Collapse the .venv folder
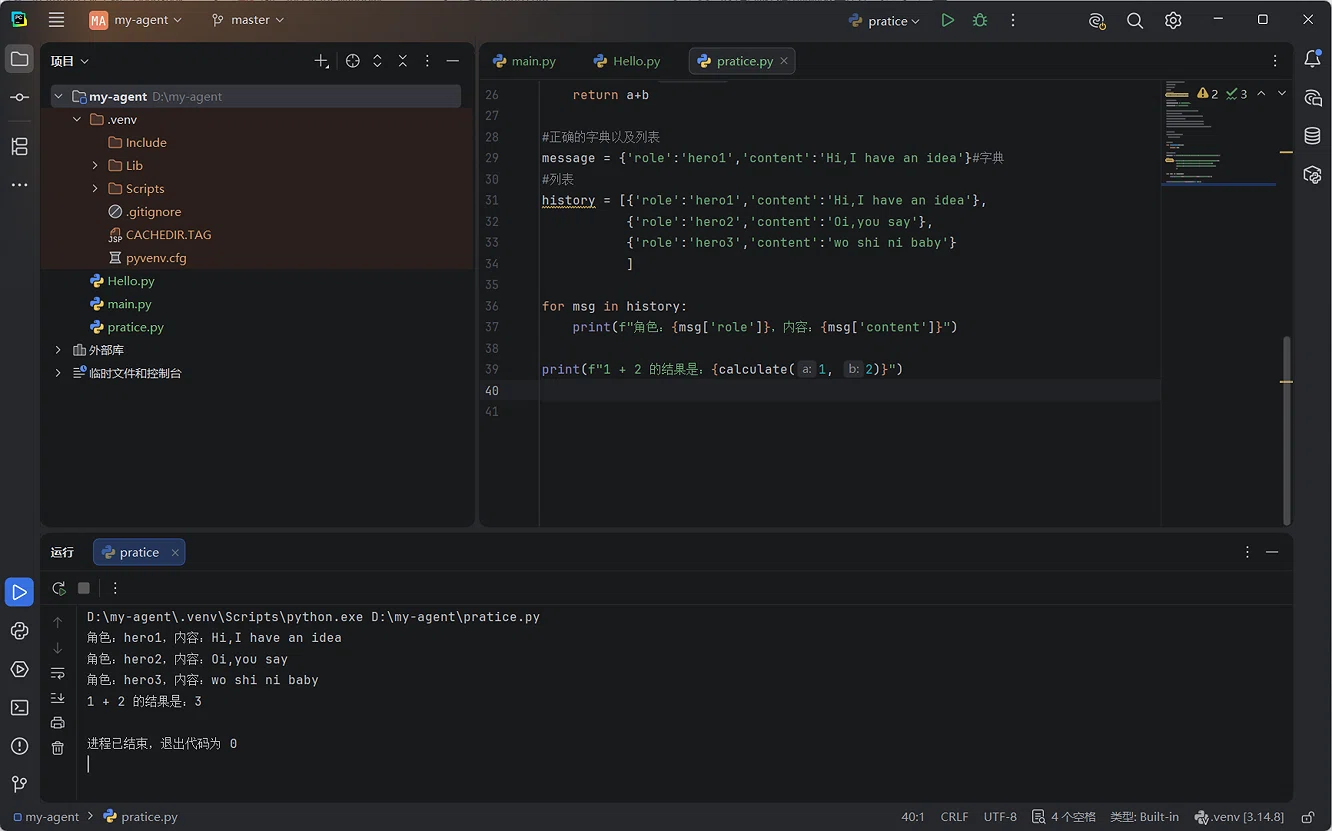The image size is (1332, 831). [77, 120]
